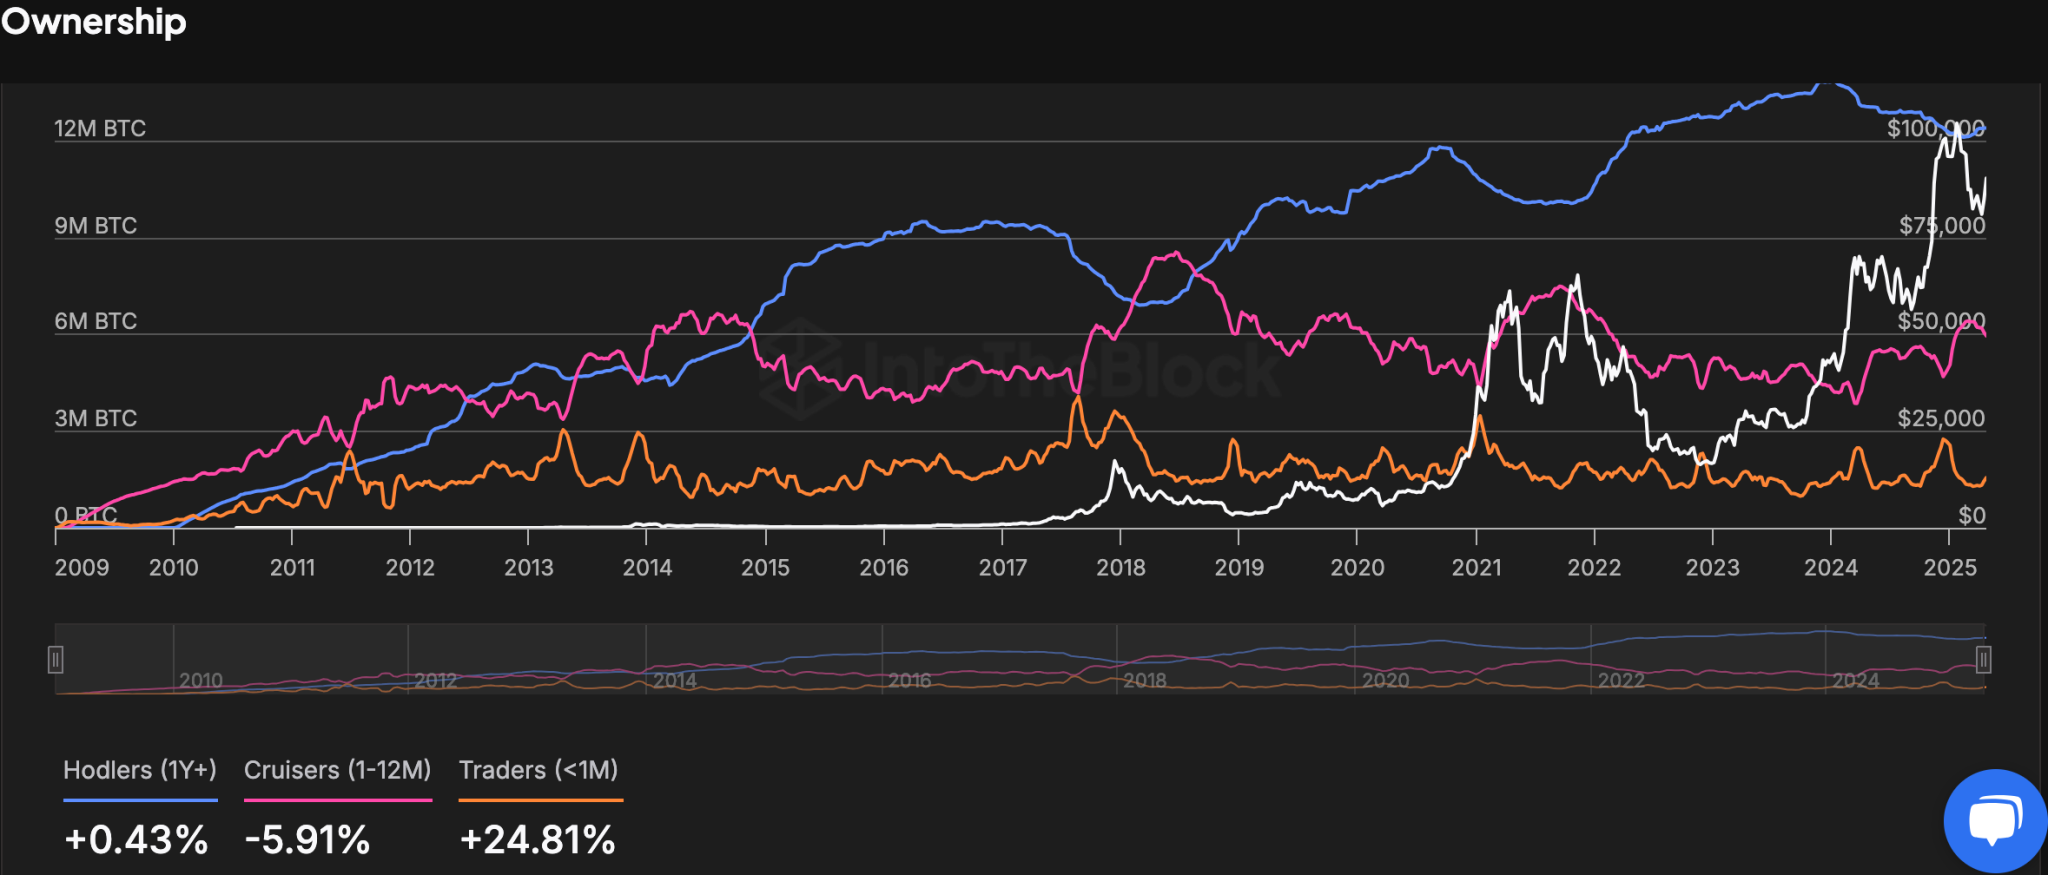
Task: Select 2024 in the mini range navigator
Action: click(1855, 680)
